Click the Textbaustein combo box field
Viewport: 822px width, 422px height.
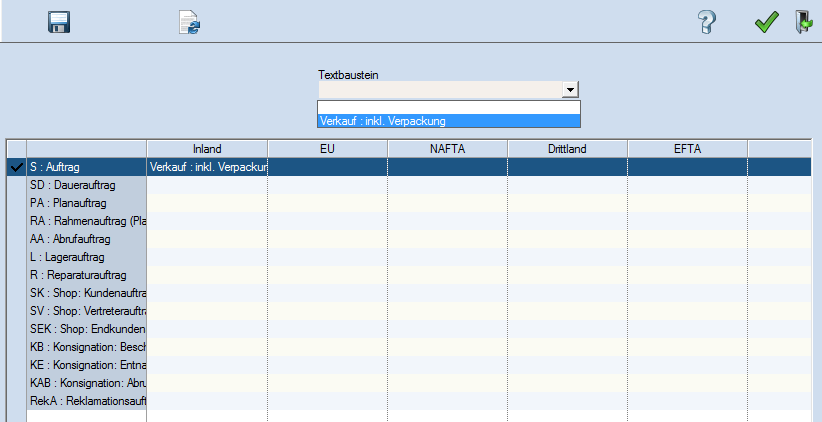[x=439, y=90]
